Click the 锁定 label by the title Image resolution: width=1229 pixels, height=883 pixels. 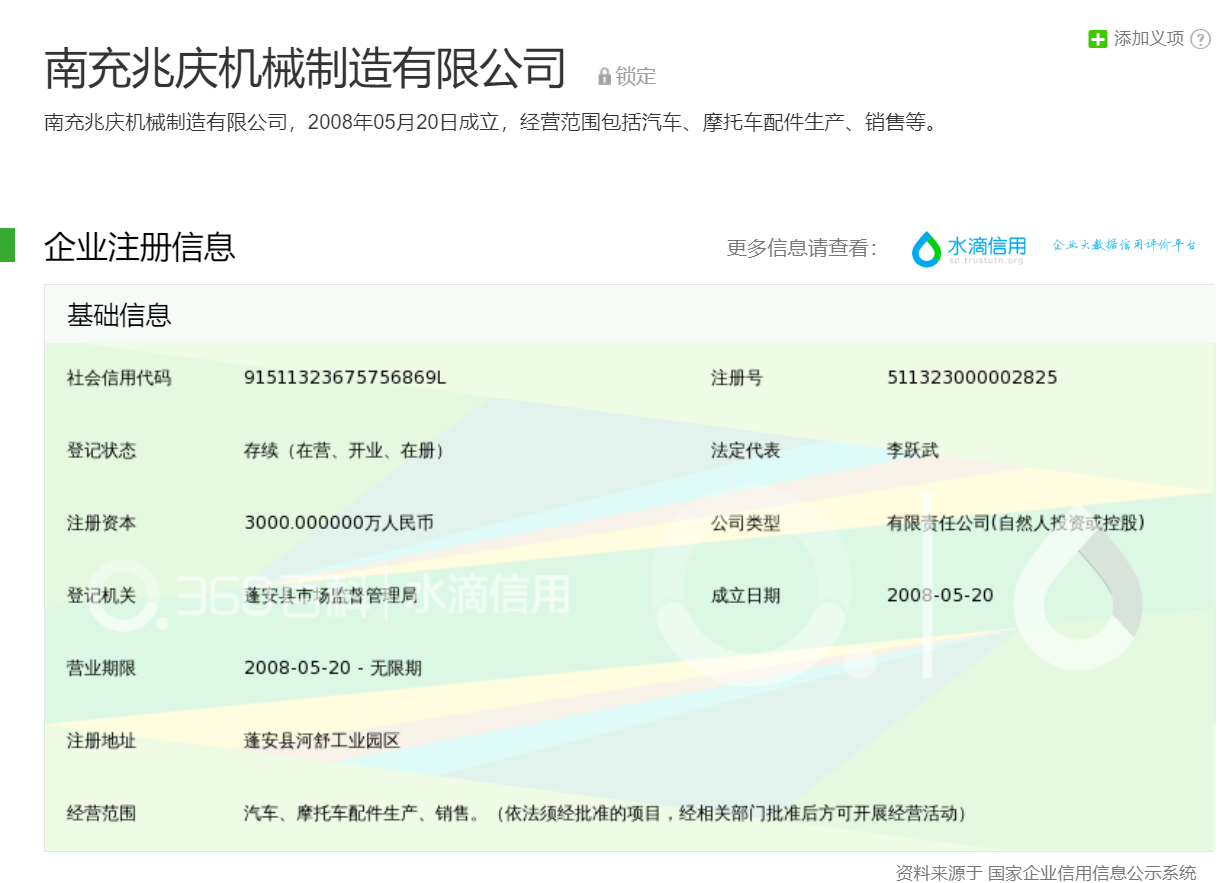636,76
